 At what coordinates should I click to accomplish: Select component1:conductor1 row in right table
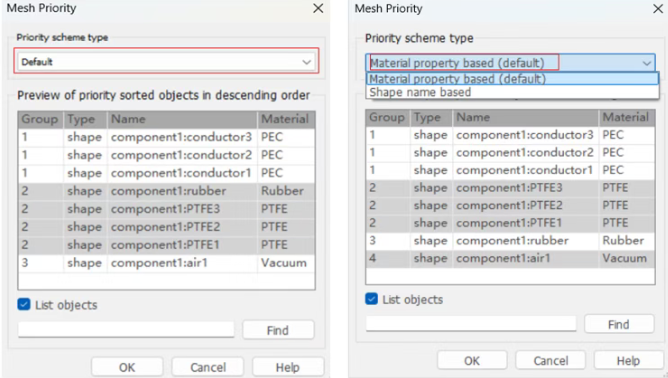(510, 170)
